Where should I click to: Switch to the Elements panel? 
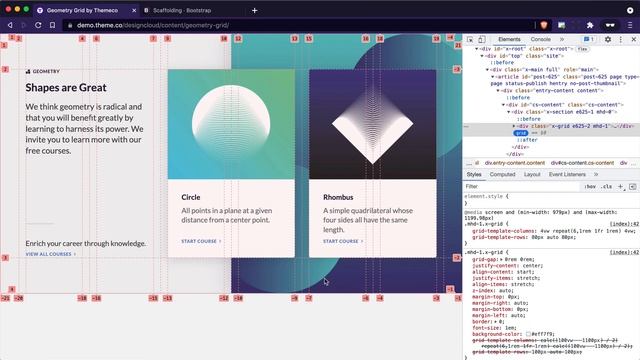tap(509, 39)
